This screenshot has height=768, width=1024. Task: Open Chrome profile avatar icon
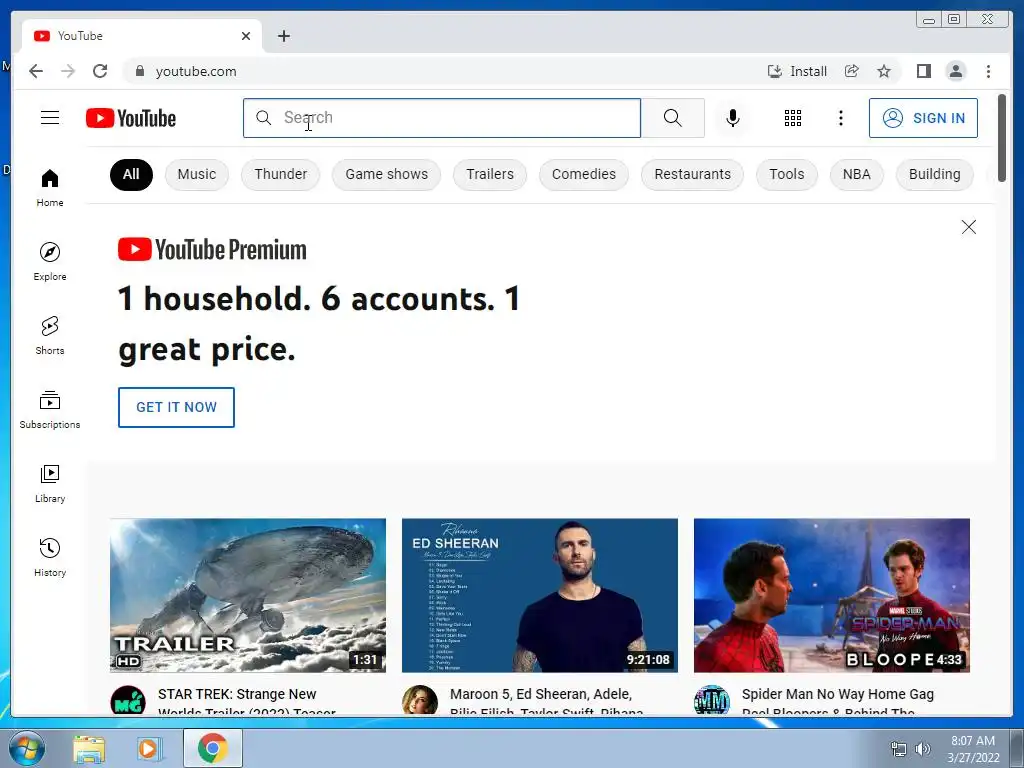point(955,71)
